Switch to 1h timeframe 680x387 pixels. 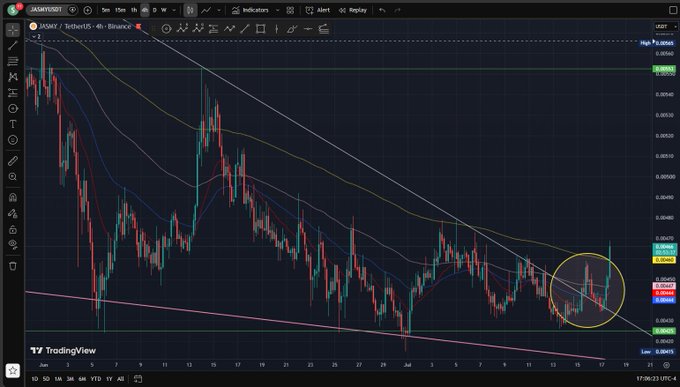point(134,10)
